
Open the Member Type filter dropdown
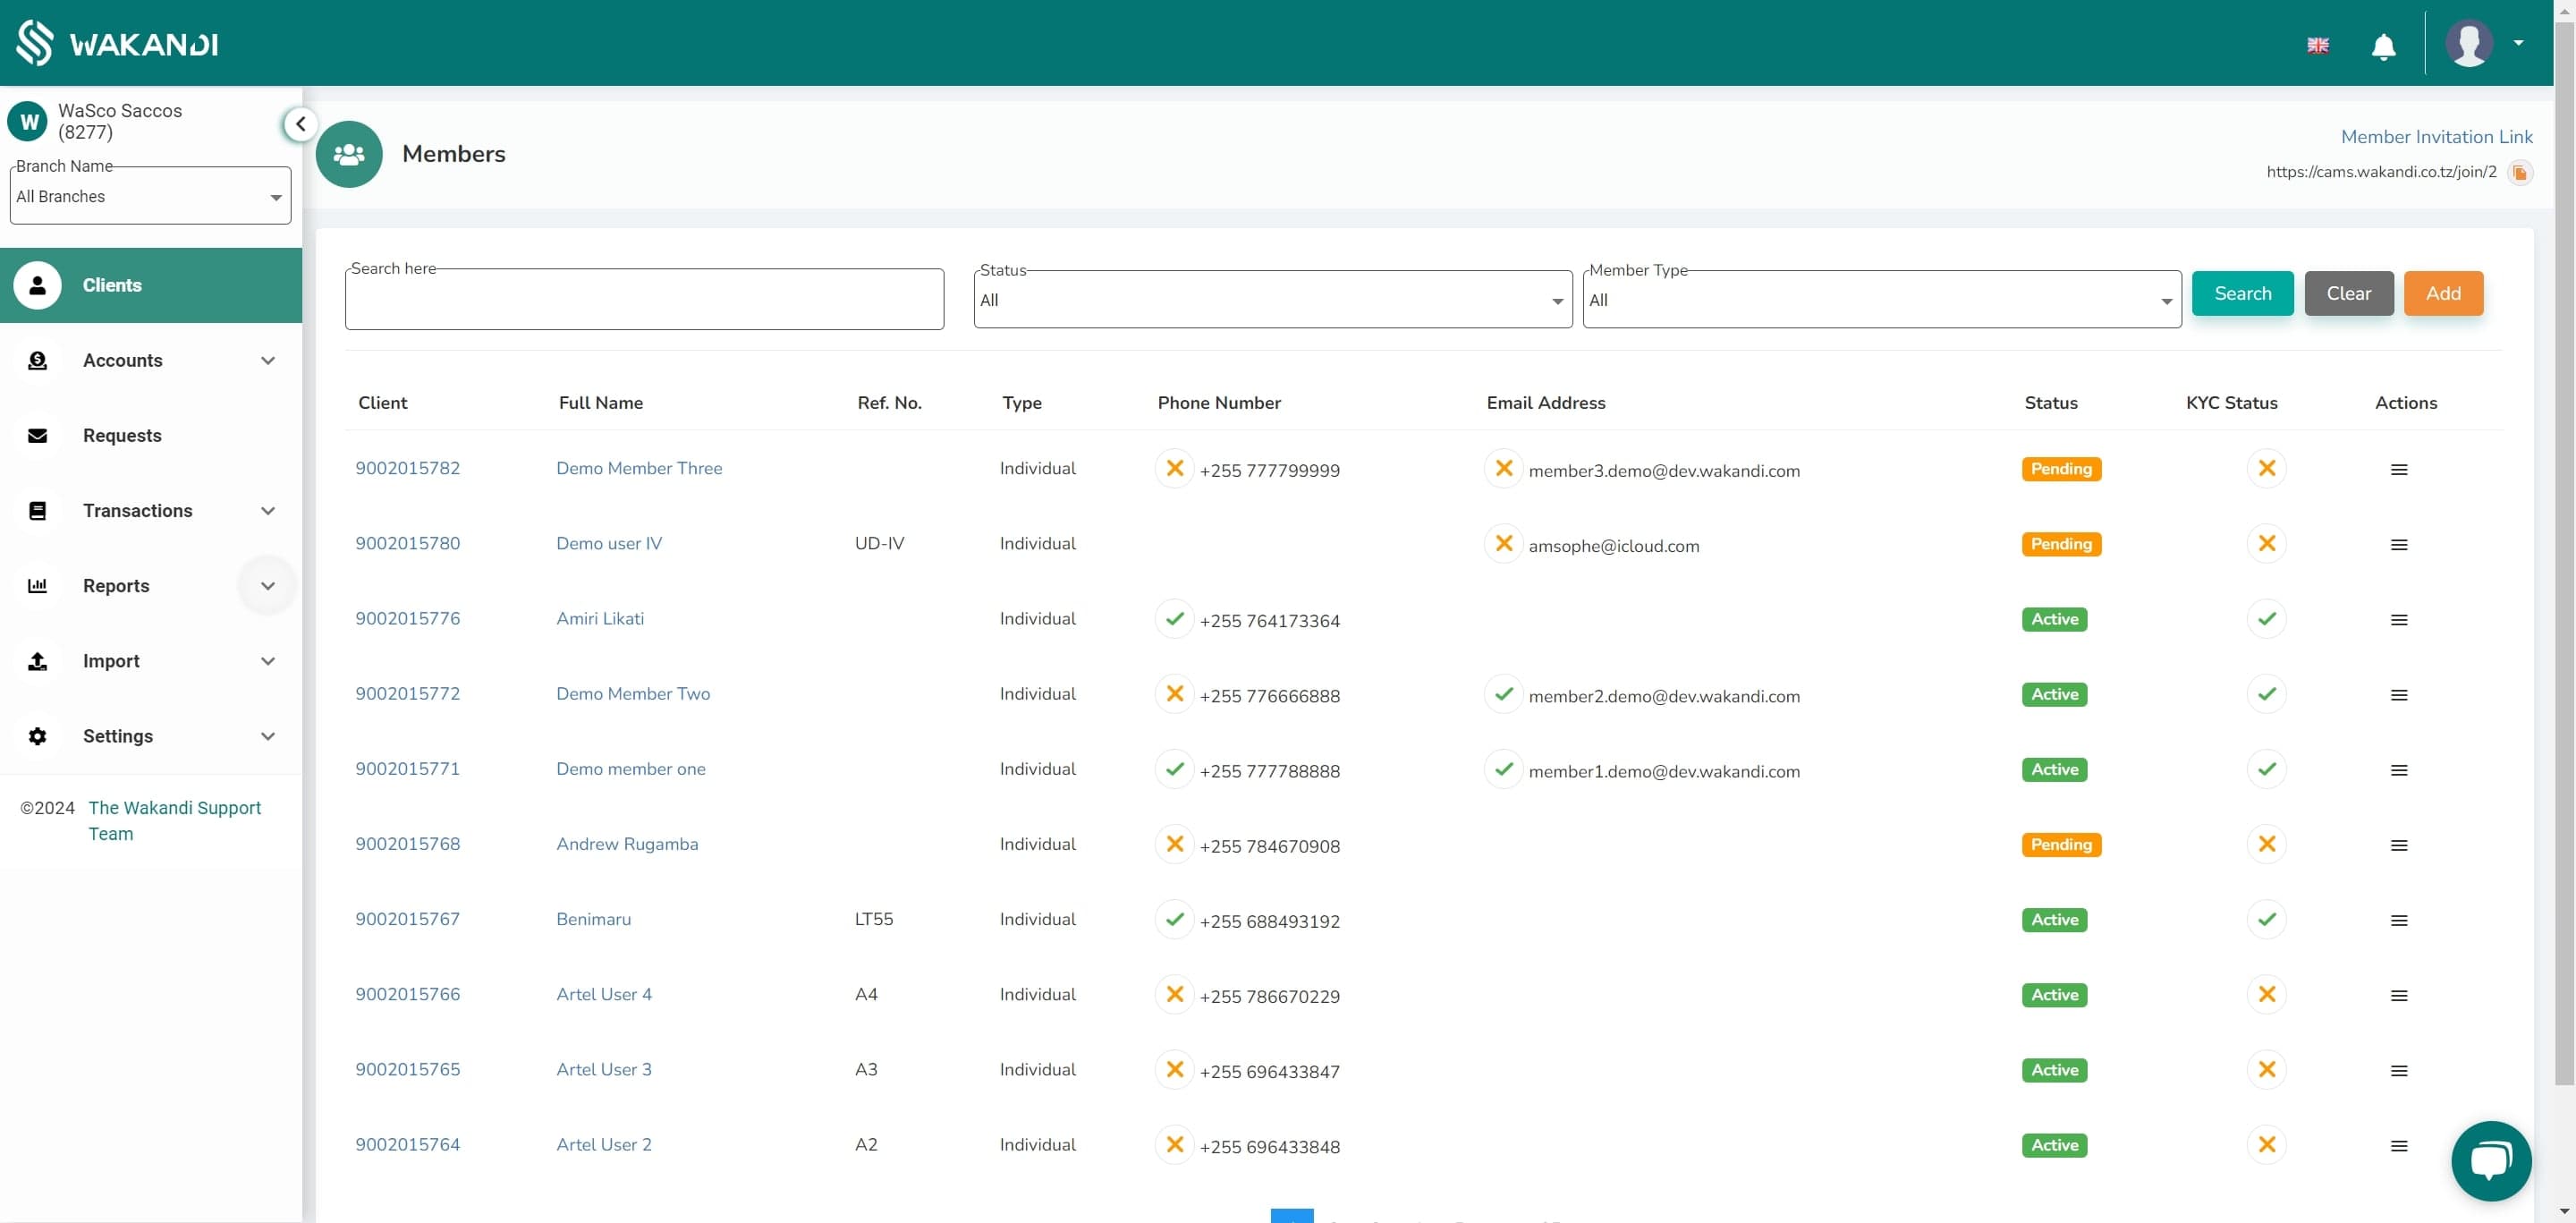[1881, 299]
